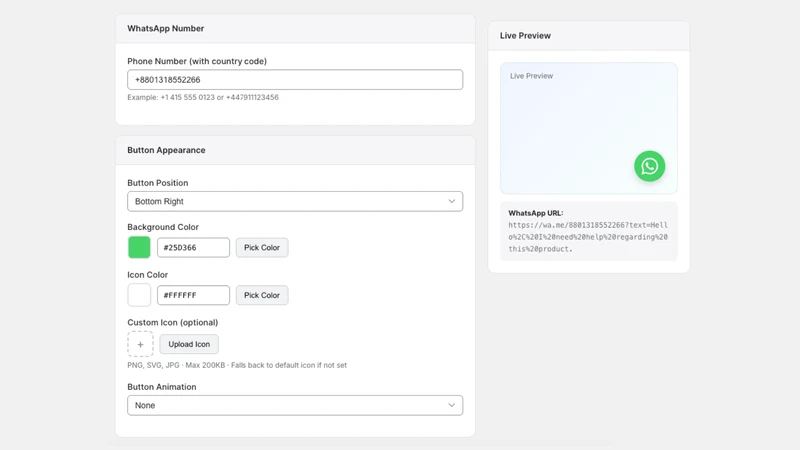Click the WhatsApp Number section header
Screen dimensions: 800x450
166,29
